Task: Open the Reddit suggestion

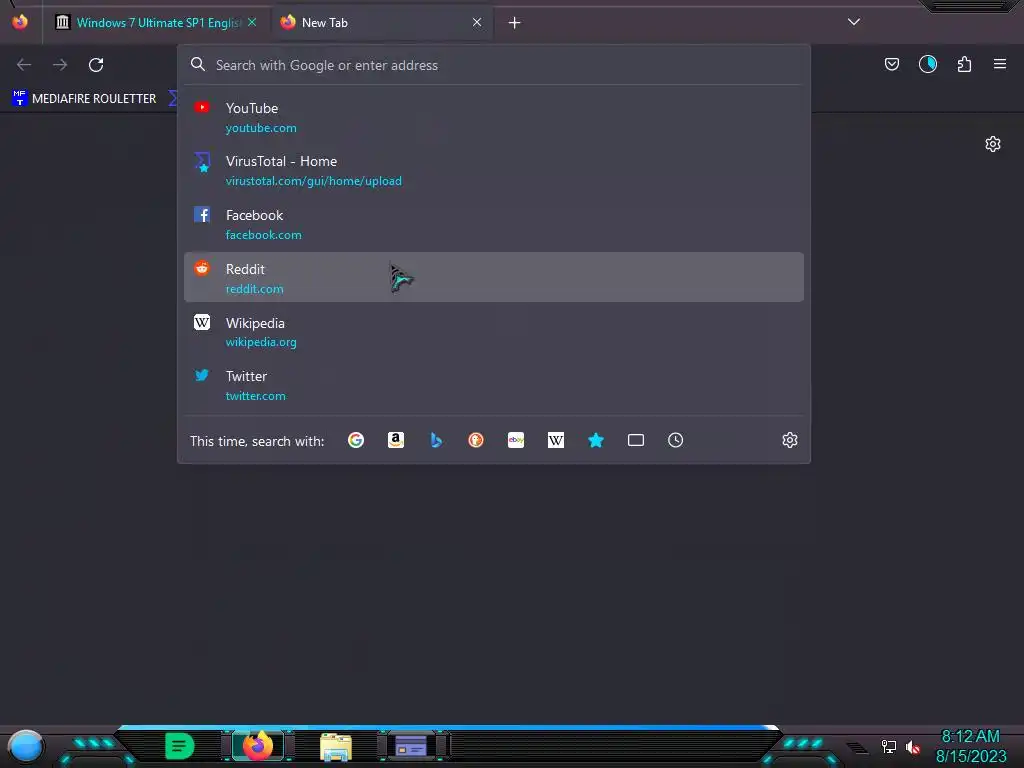Action: [x=494, y=278]
